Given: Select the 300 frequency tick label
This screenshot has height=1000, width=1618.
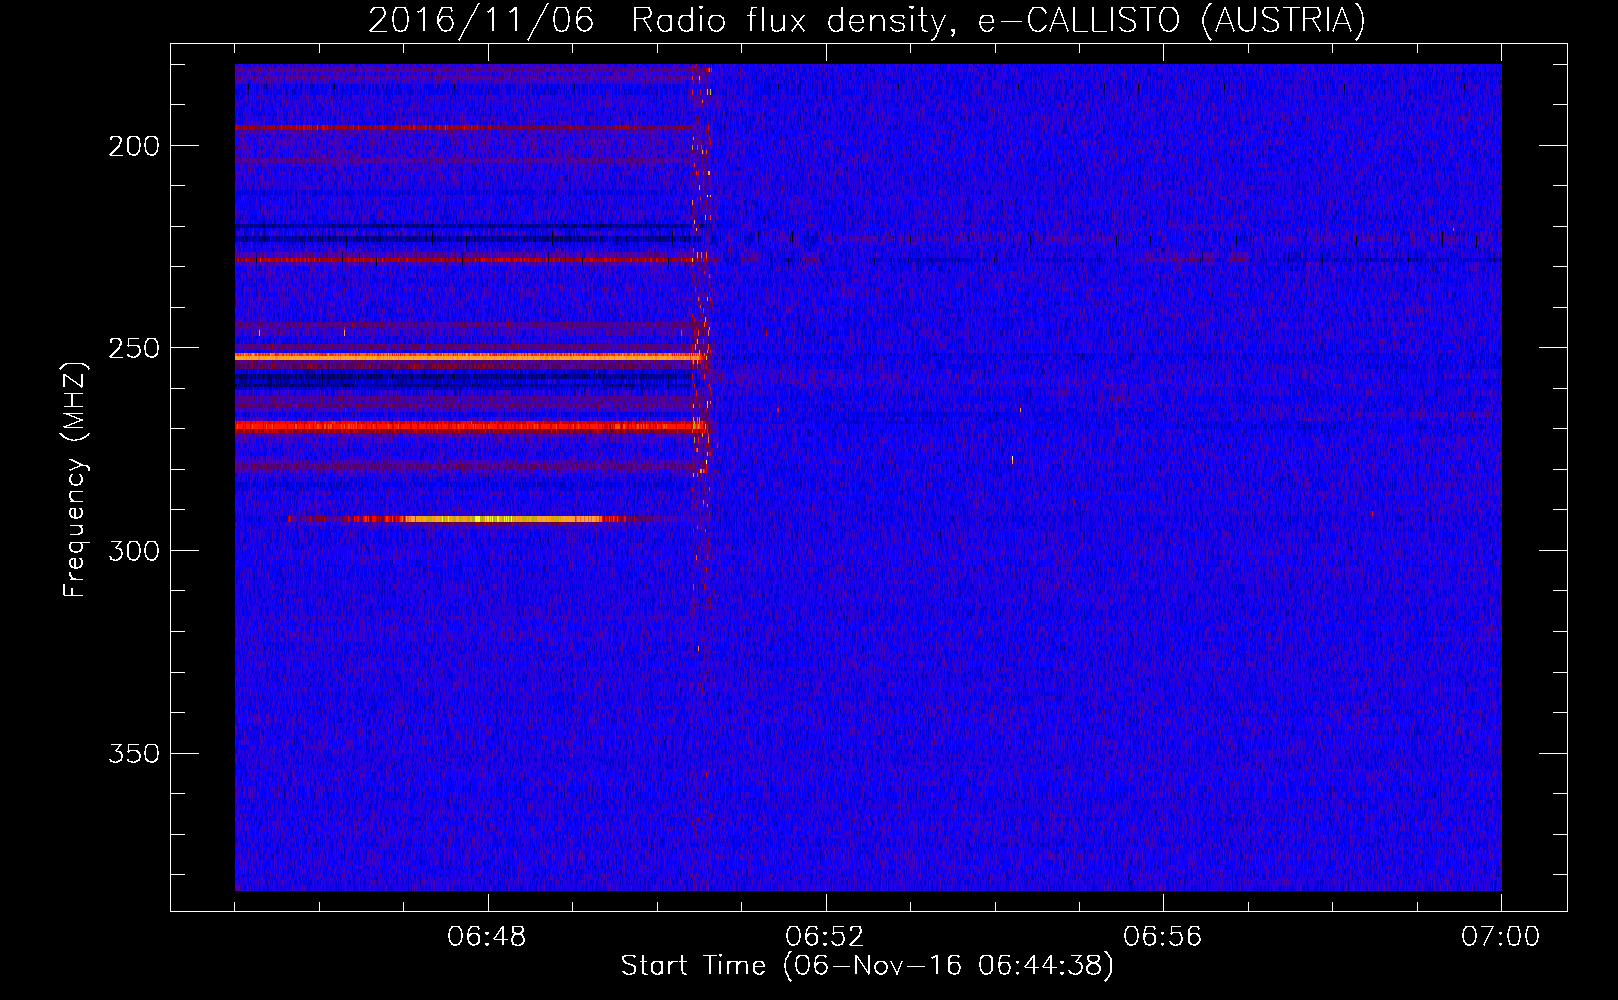Looking at the screenshot, I should coord(134,552).
